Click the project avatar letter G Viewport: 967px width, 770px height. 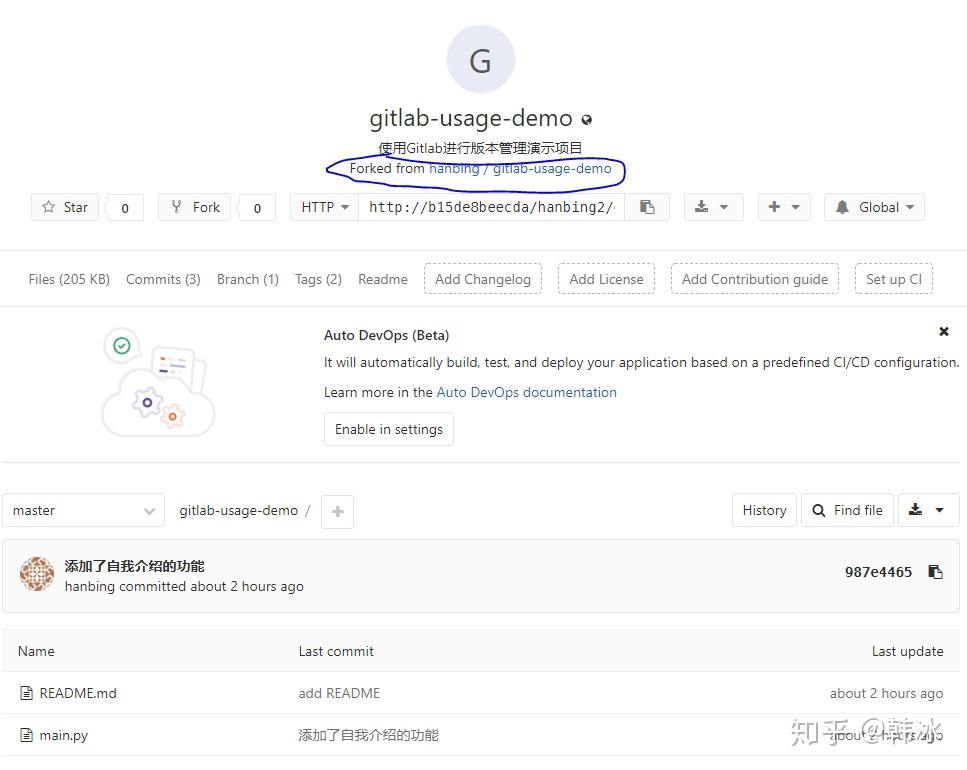click(x=480, y=59)
